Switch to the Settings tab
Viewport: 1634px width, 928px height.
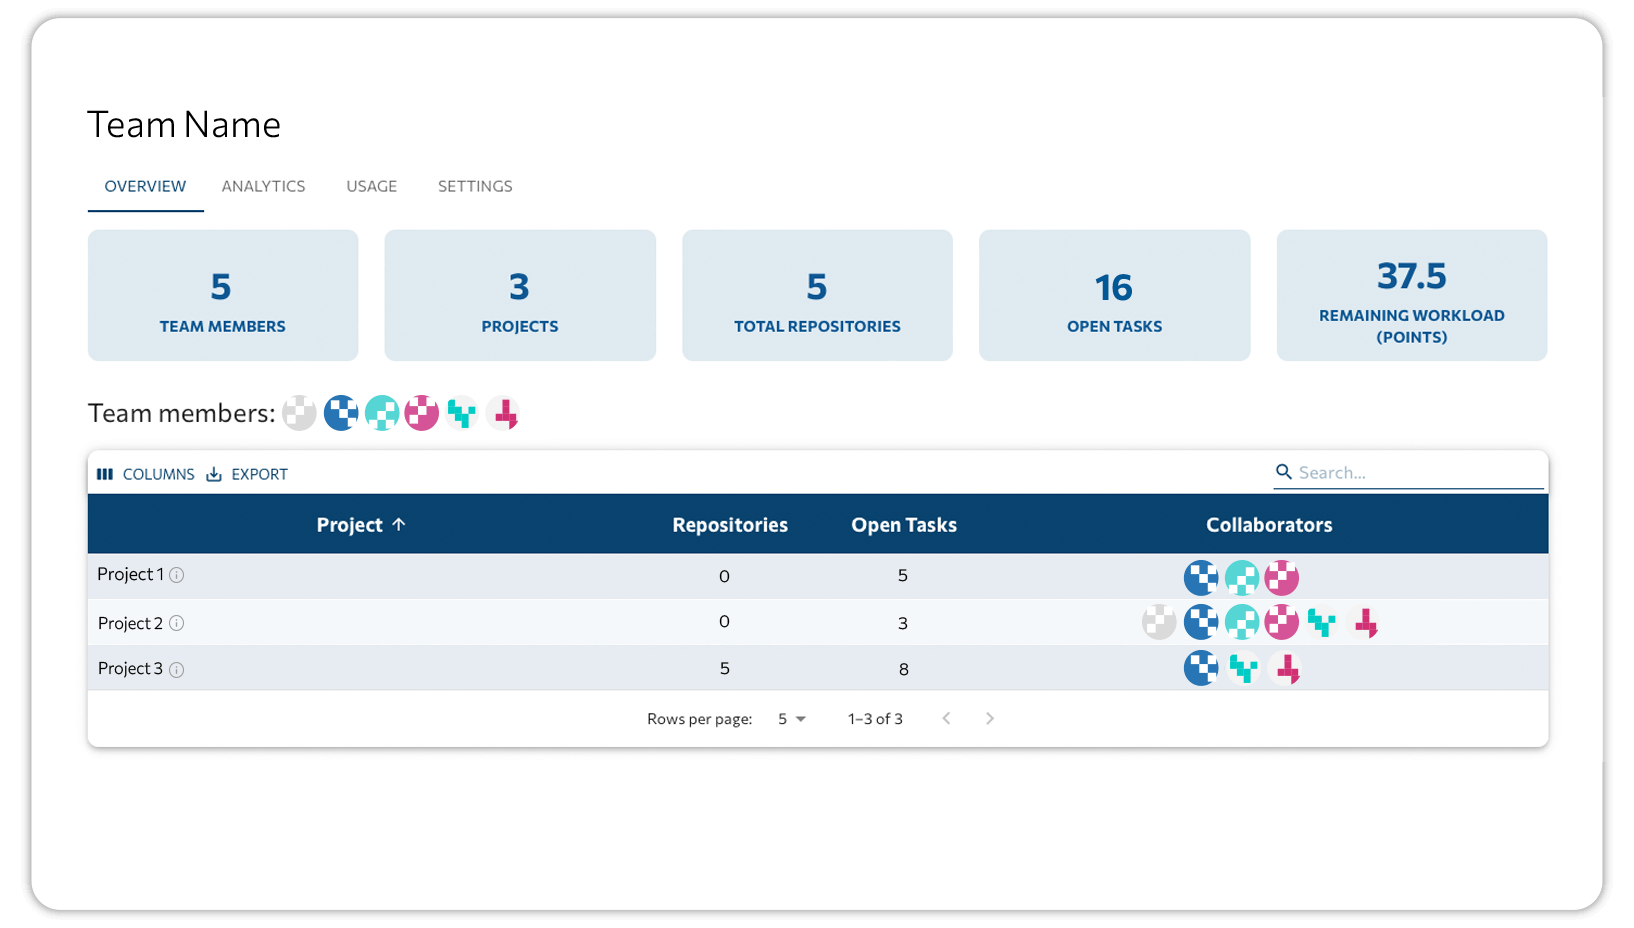(x=475, y=186)
